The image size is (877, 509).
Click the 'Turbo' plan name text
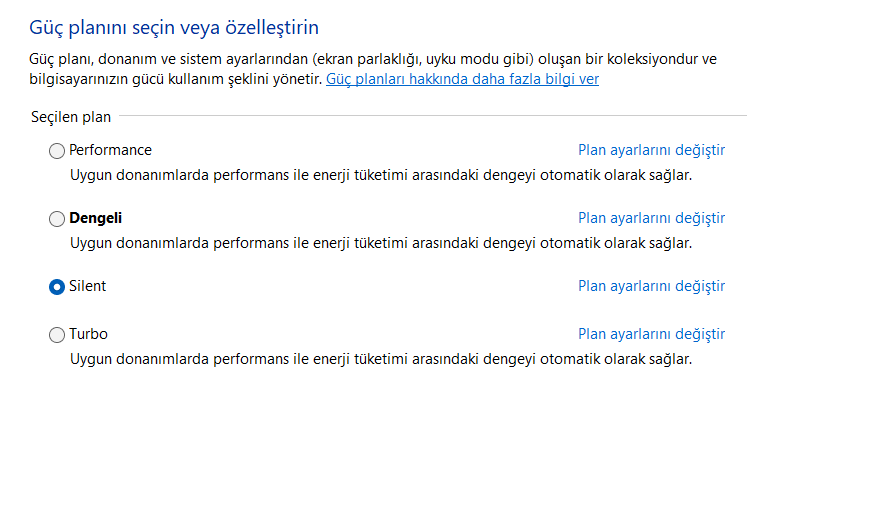(88, 334)
